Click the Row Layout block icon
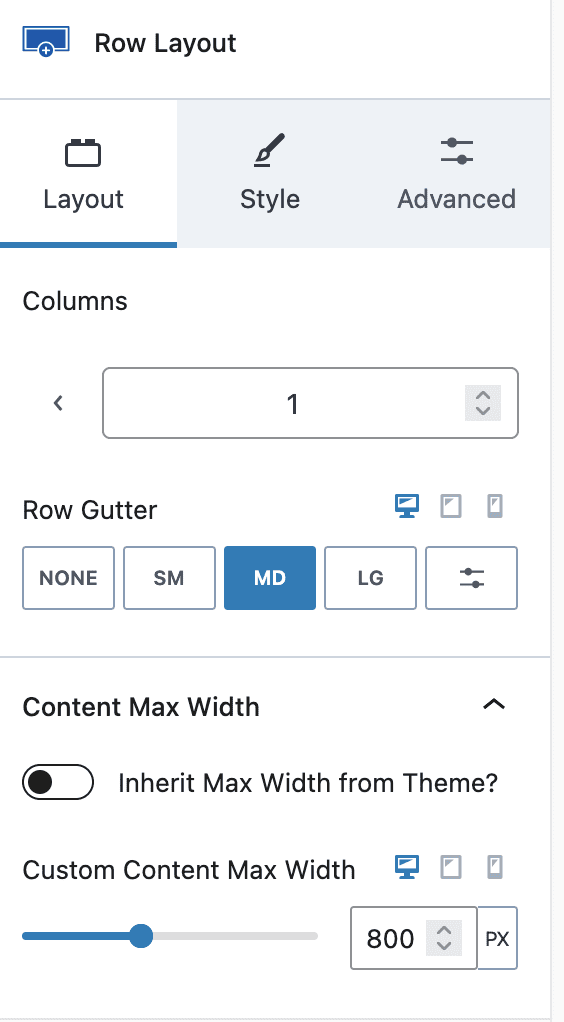This screenshot has width=564, height=1022. coord(46,42)
